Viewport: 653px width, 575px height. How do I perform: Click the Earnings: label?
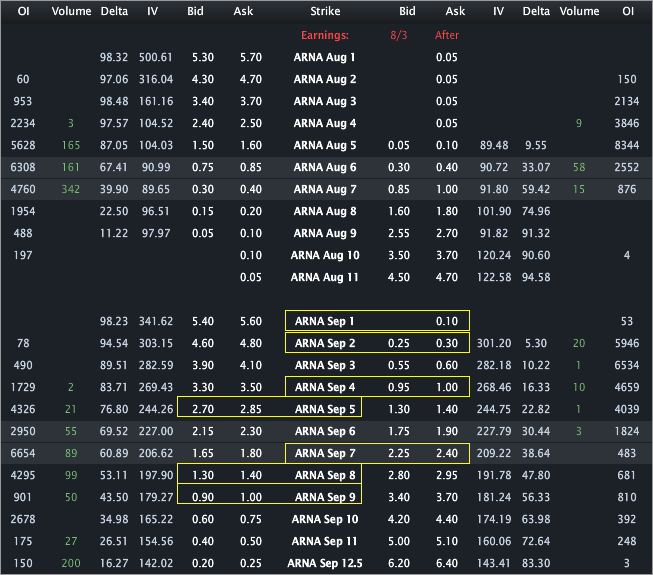(325, 35)
